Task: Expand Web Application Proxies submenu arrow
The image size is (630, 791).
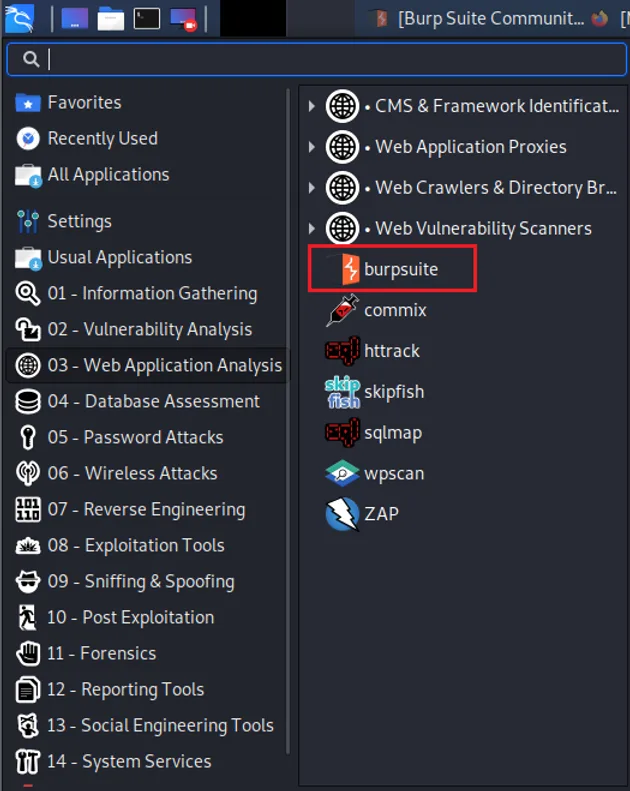Action: coord(312,147)
